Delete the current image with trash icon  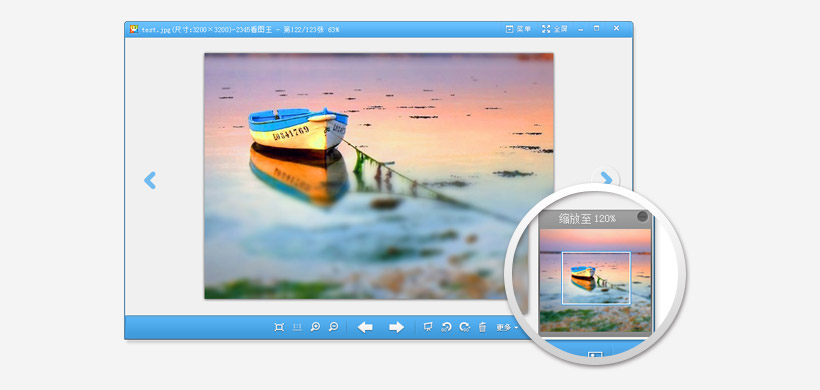pos(482,327)
